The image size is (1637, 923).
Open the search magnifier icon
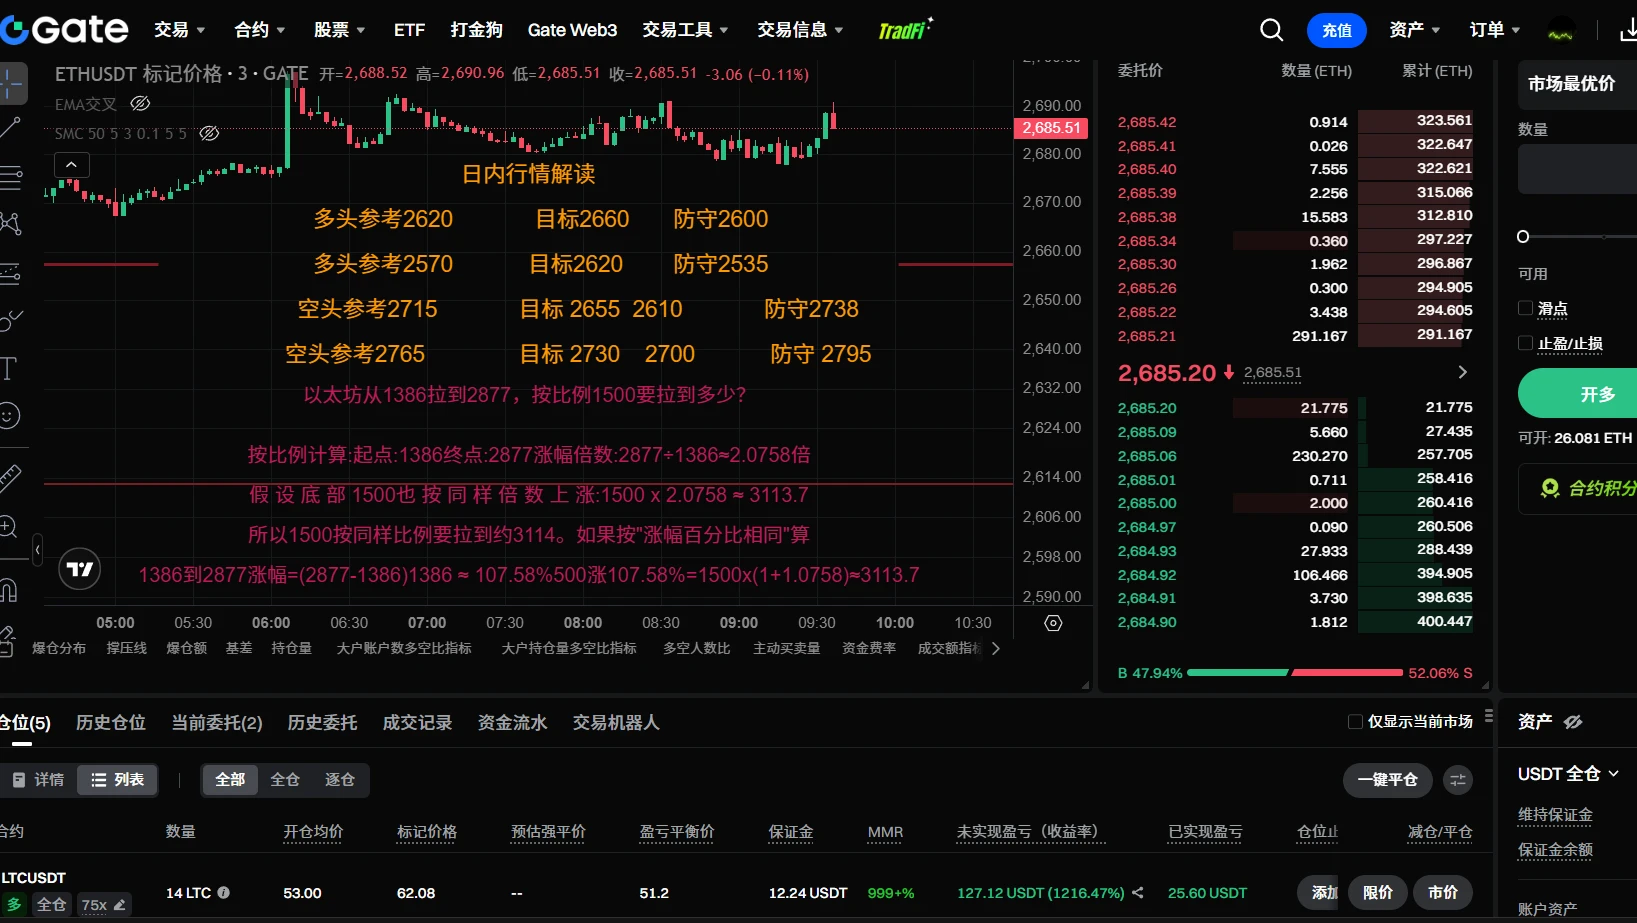pos(1271,30)
